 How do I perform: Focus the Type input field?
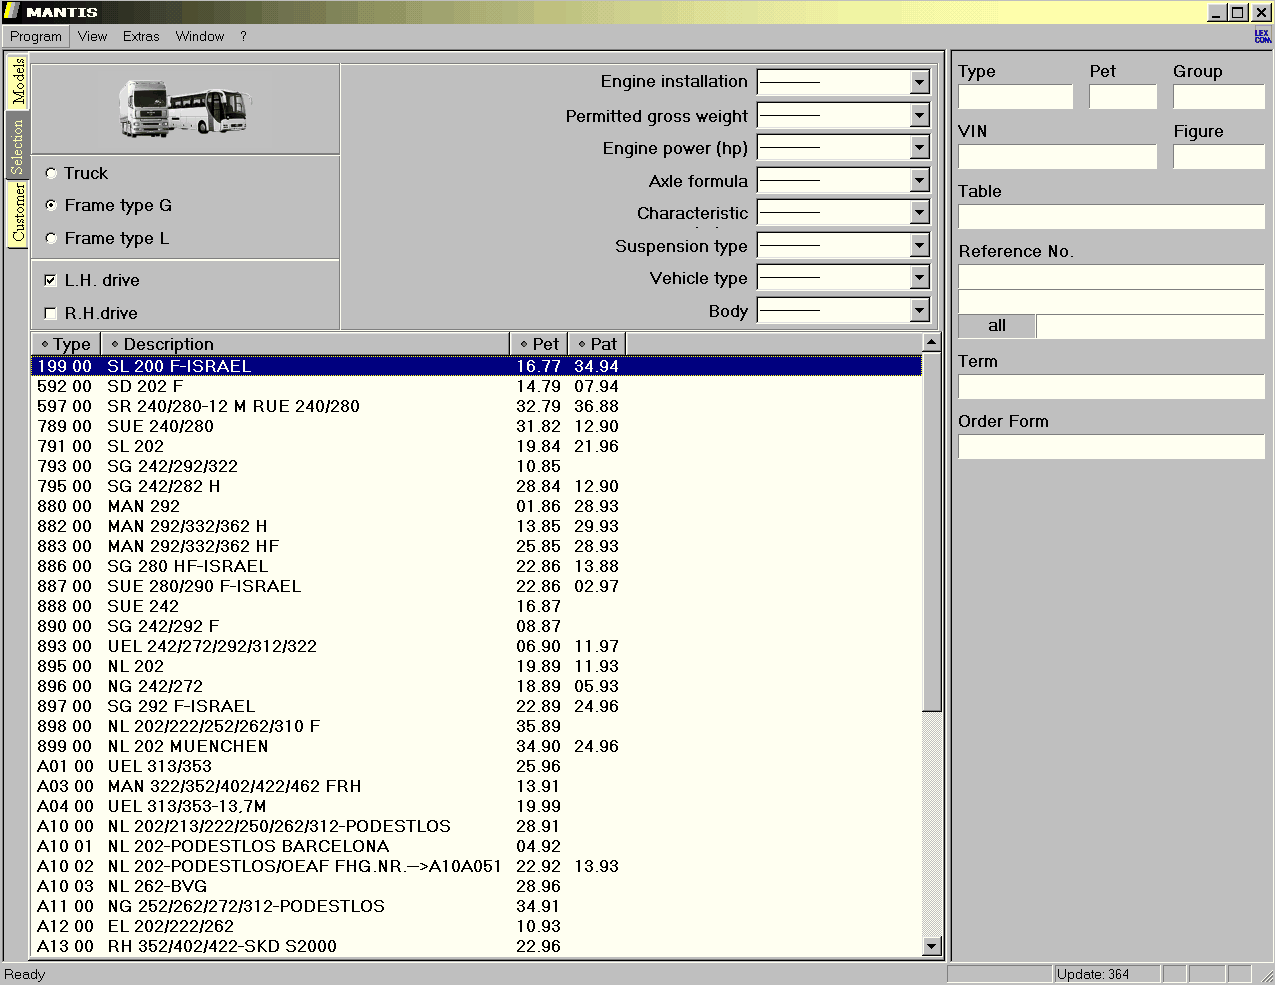pyautogui.click(x=1015, y=97)
